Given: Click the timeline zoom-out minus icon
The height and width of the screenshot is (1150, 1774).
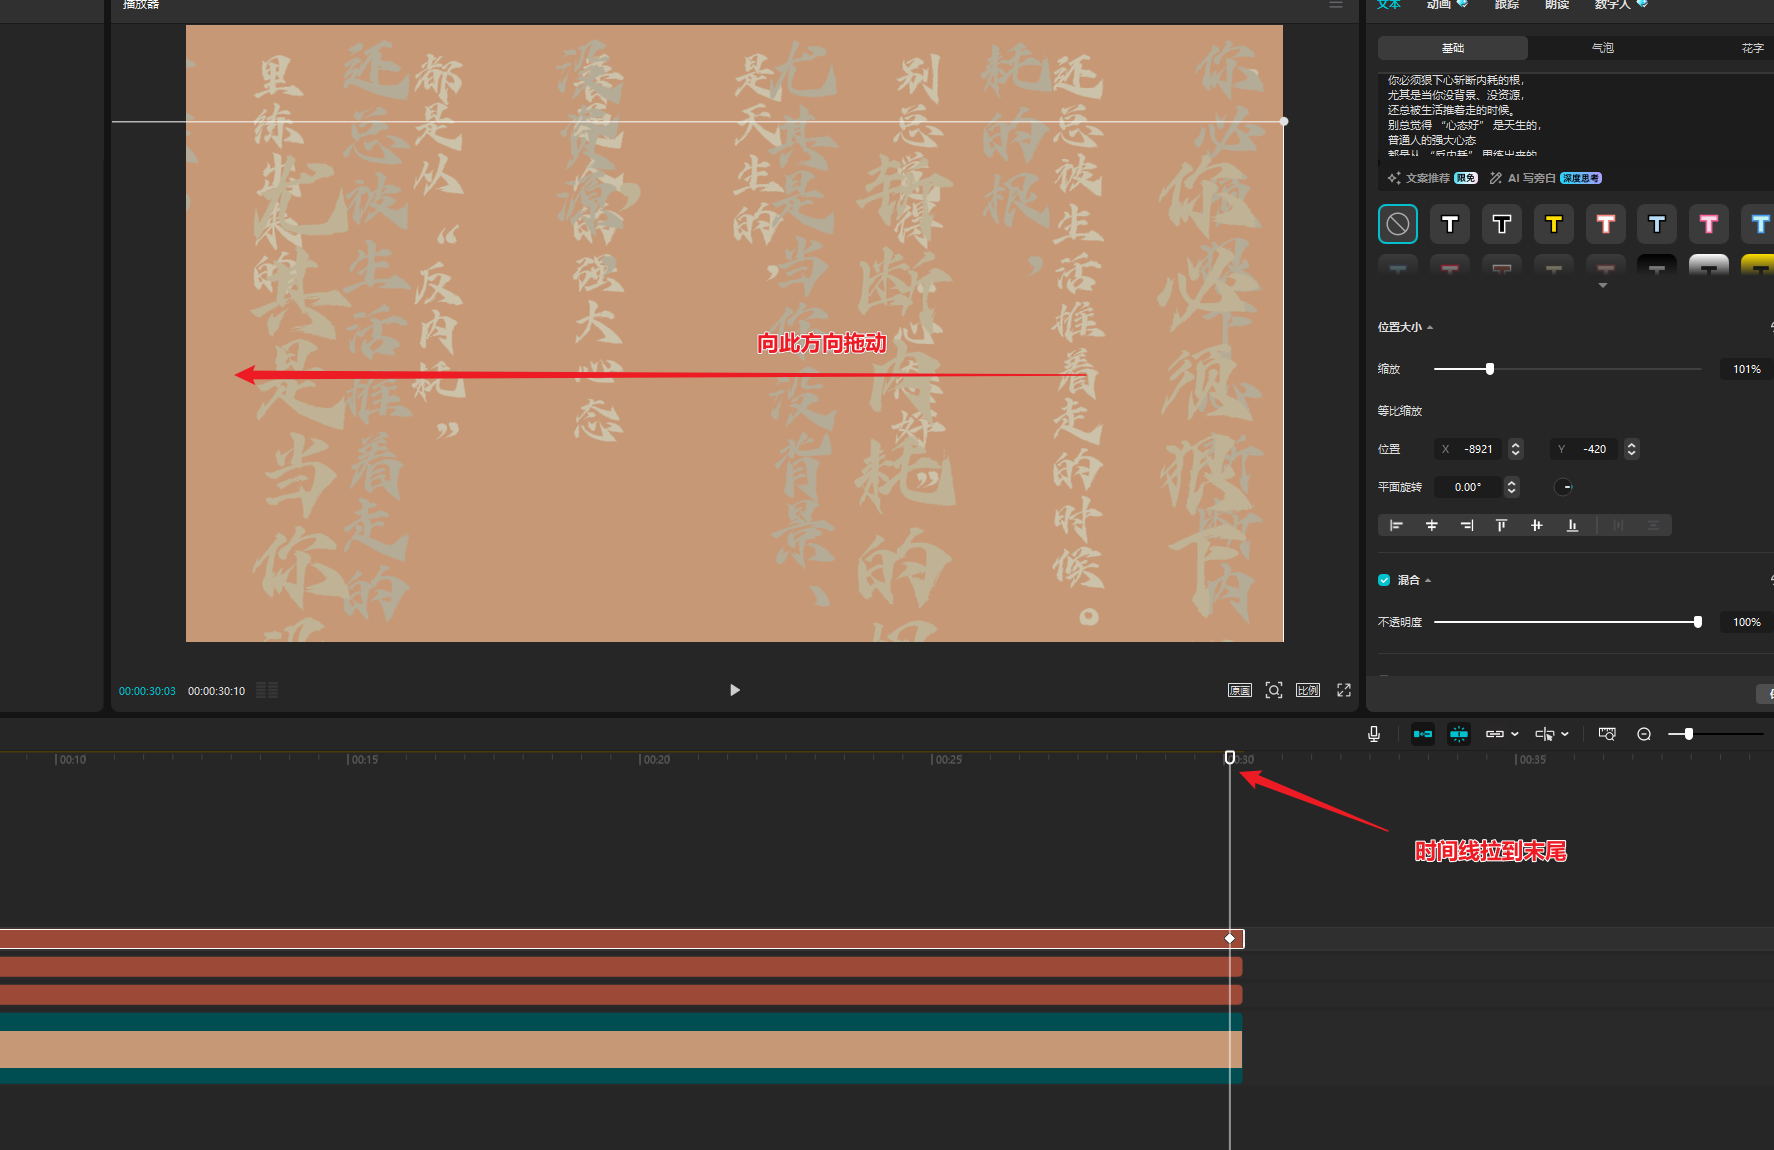Looking at the screenshot, I should pos(1644,734).
